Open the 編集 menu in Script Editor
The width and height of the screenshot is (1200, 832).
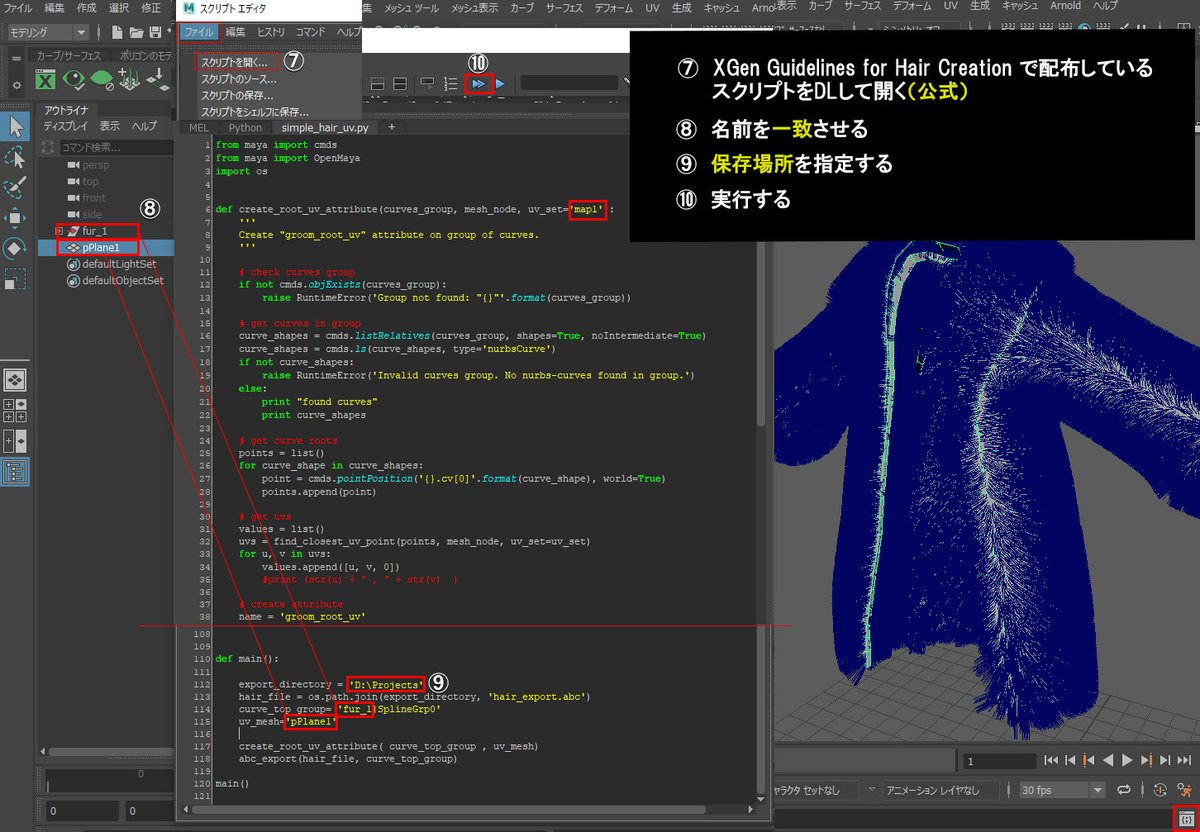pyautogui.click(x=235, y=33)
